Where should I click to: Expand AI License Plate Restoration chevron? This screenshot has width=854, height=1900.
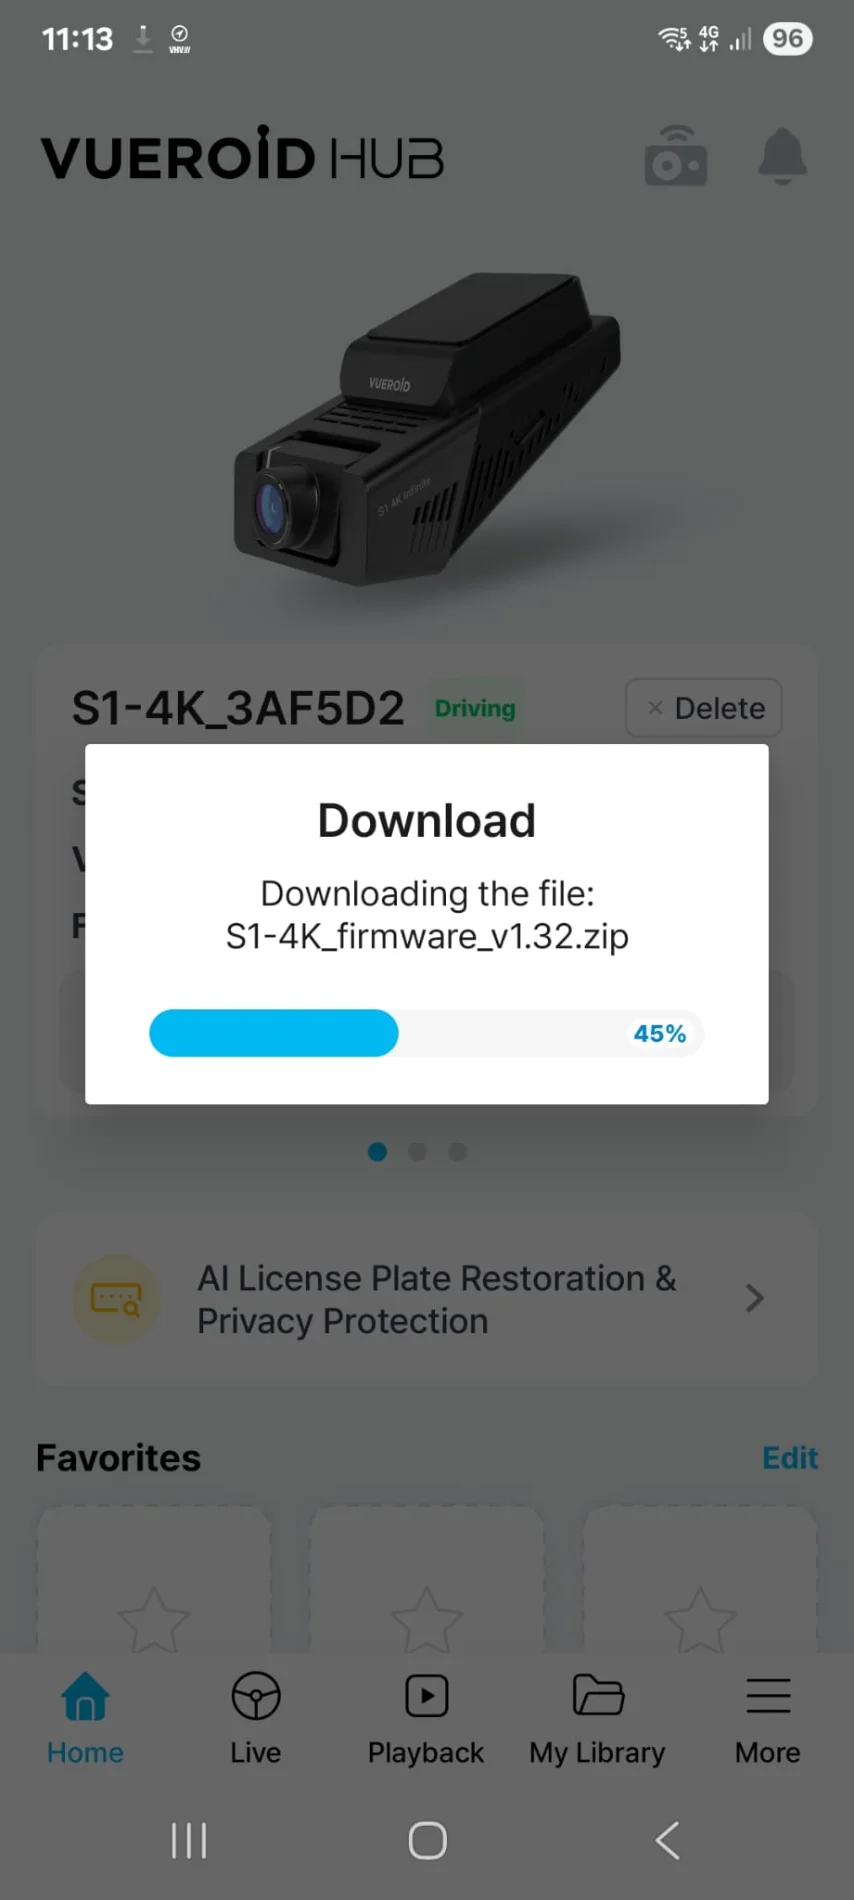click(x=755, y=1298)
